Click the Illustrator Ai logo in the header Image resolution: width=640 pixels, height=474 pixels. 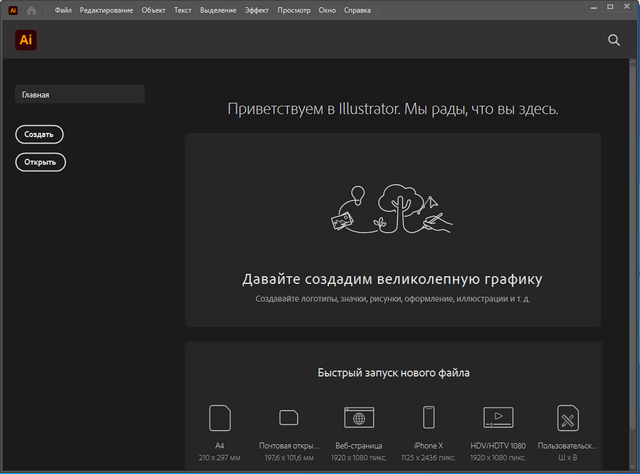26,40
